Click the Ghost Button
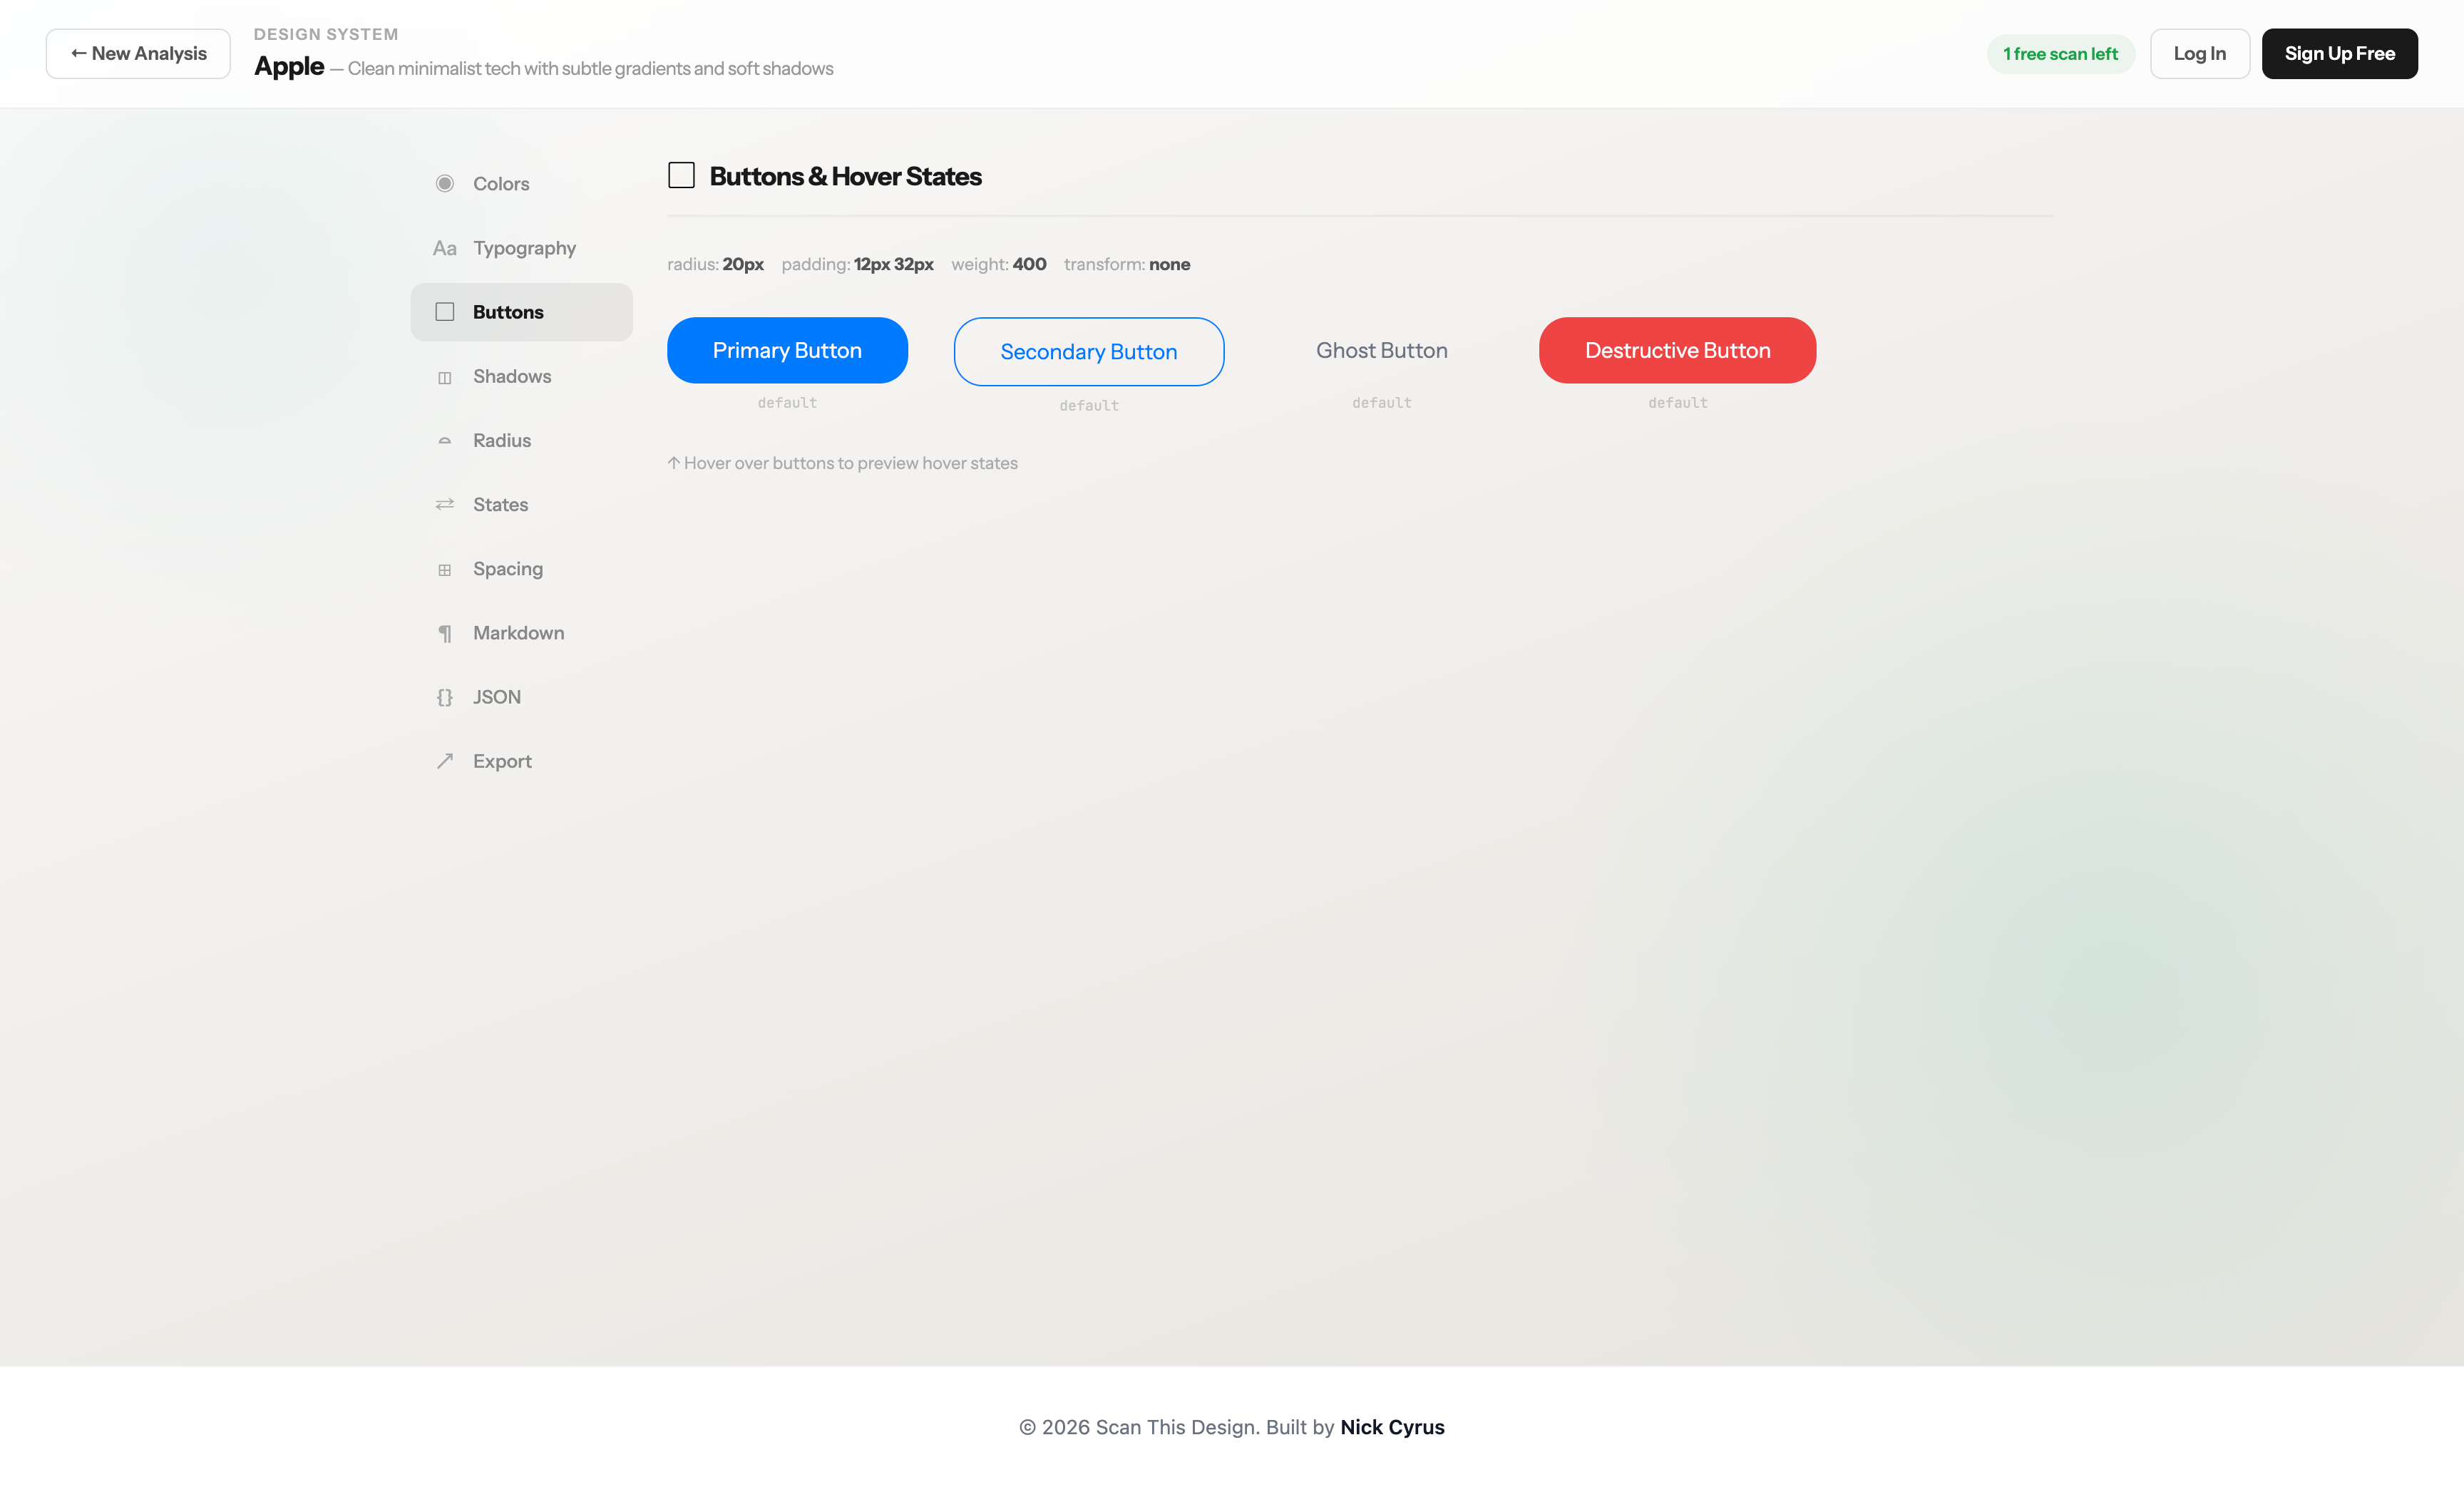Screen dimensions: 2464x1487 pyautogui.click(x=1382, y=350)
